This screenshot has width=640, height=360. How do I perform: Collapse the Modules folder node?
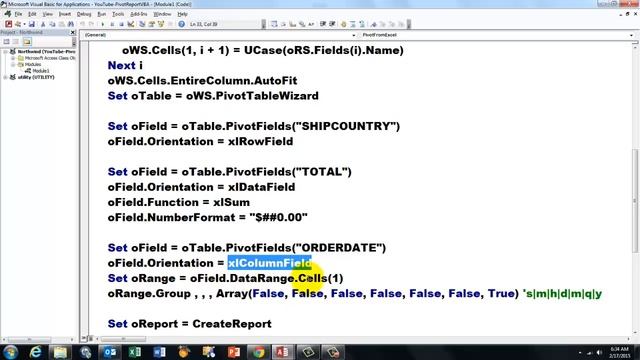tap(13, 64)
